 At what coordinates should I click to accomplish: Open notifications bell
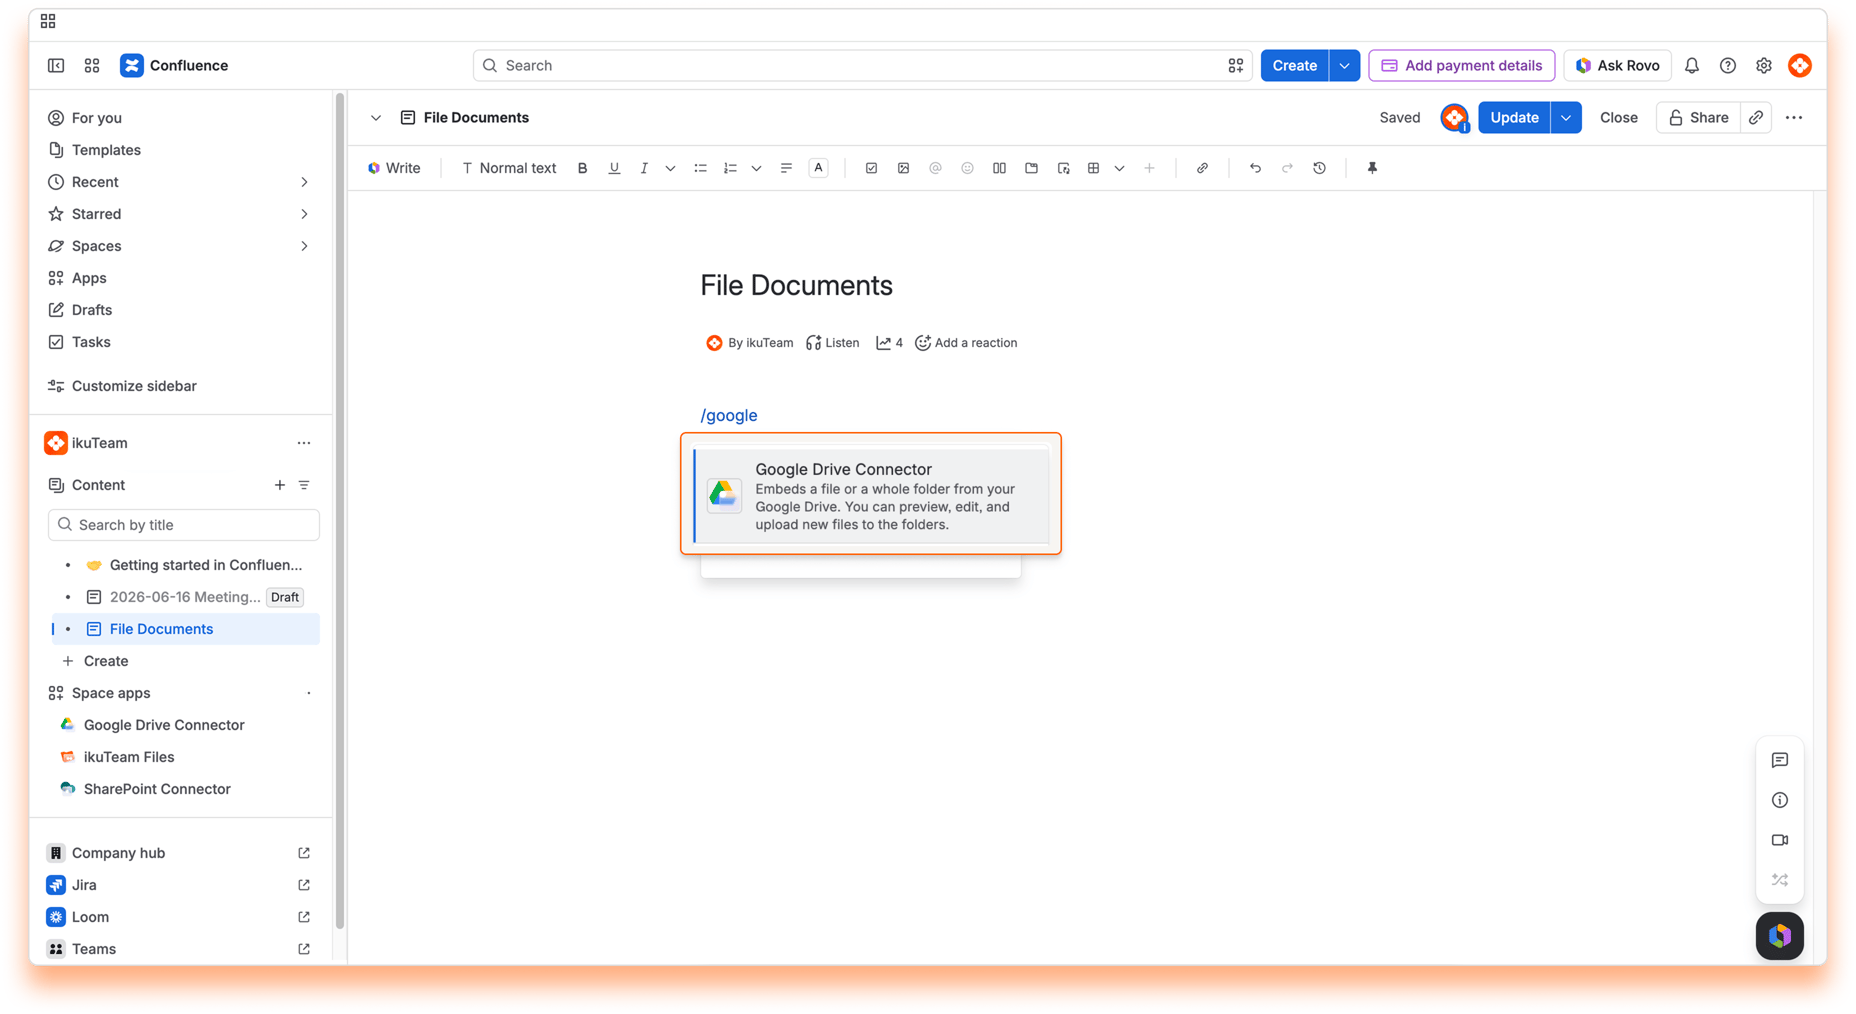(x=1691, y=65)
